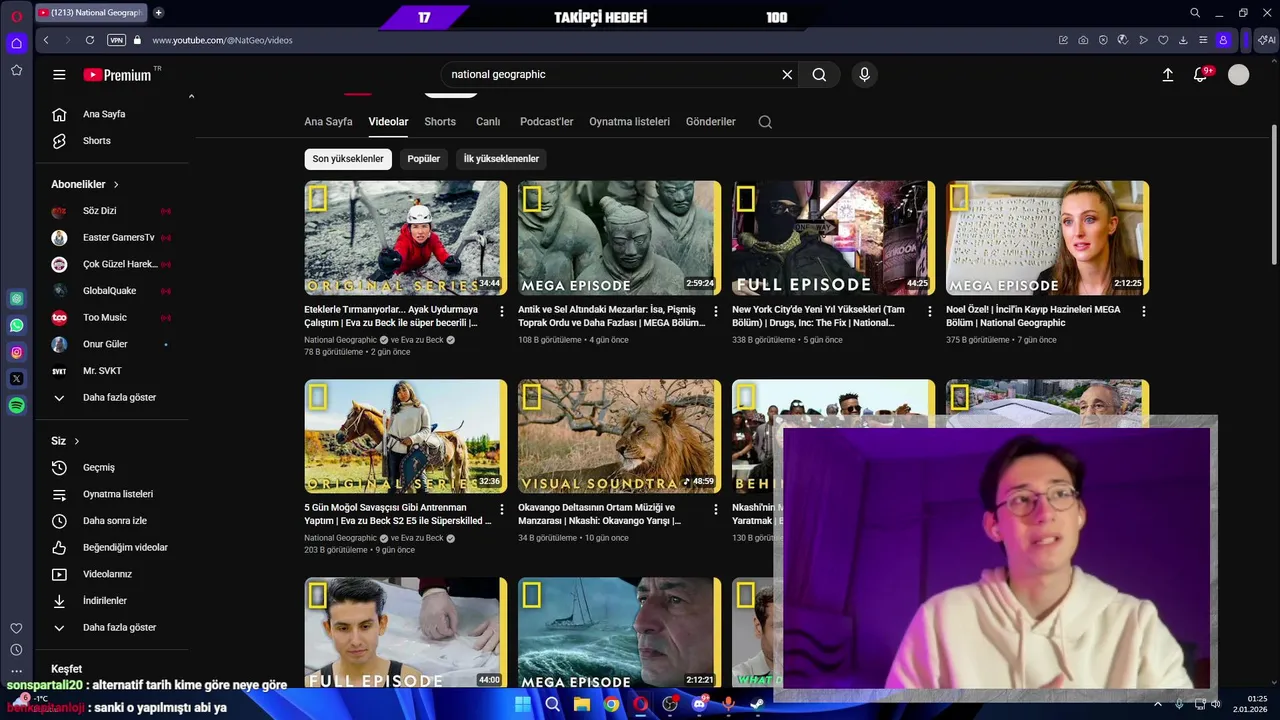Open Spotify in the Opera sidebar
Image resolution: width=1280 pixels, height=720 pixels.
16,406
